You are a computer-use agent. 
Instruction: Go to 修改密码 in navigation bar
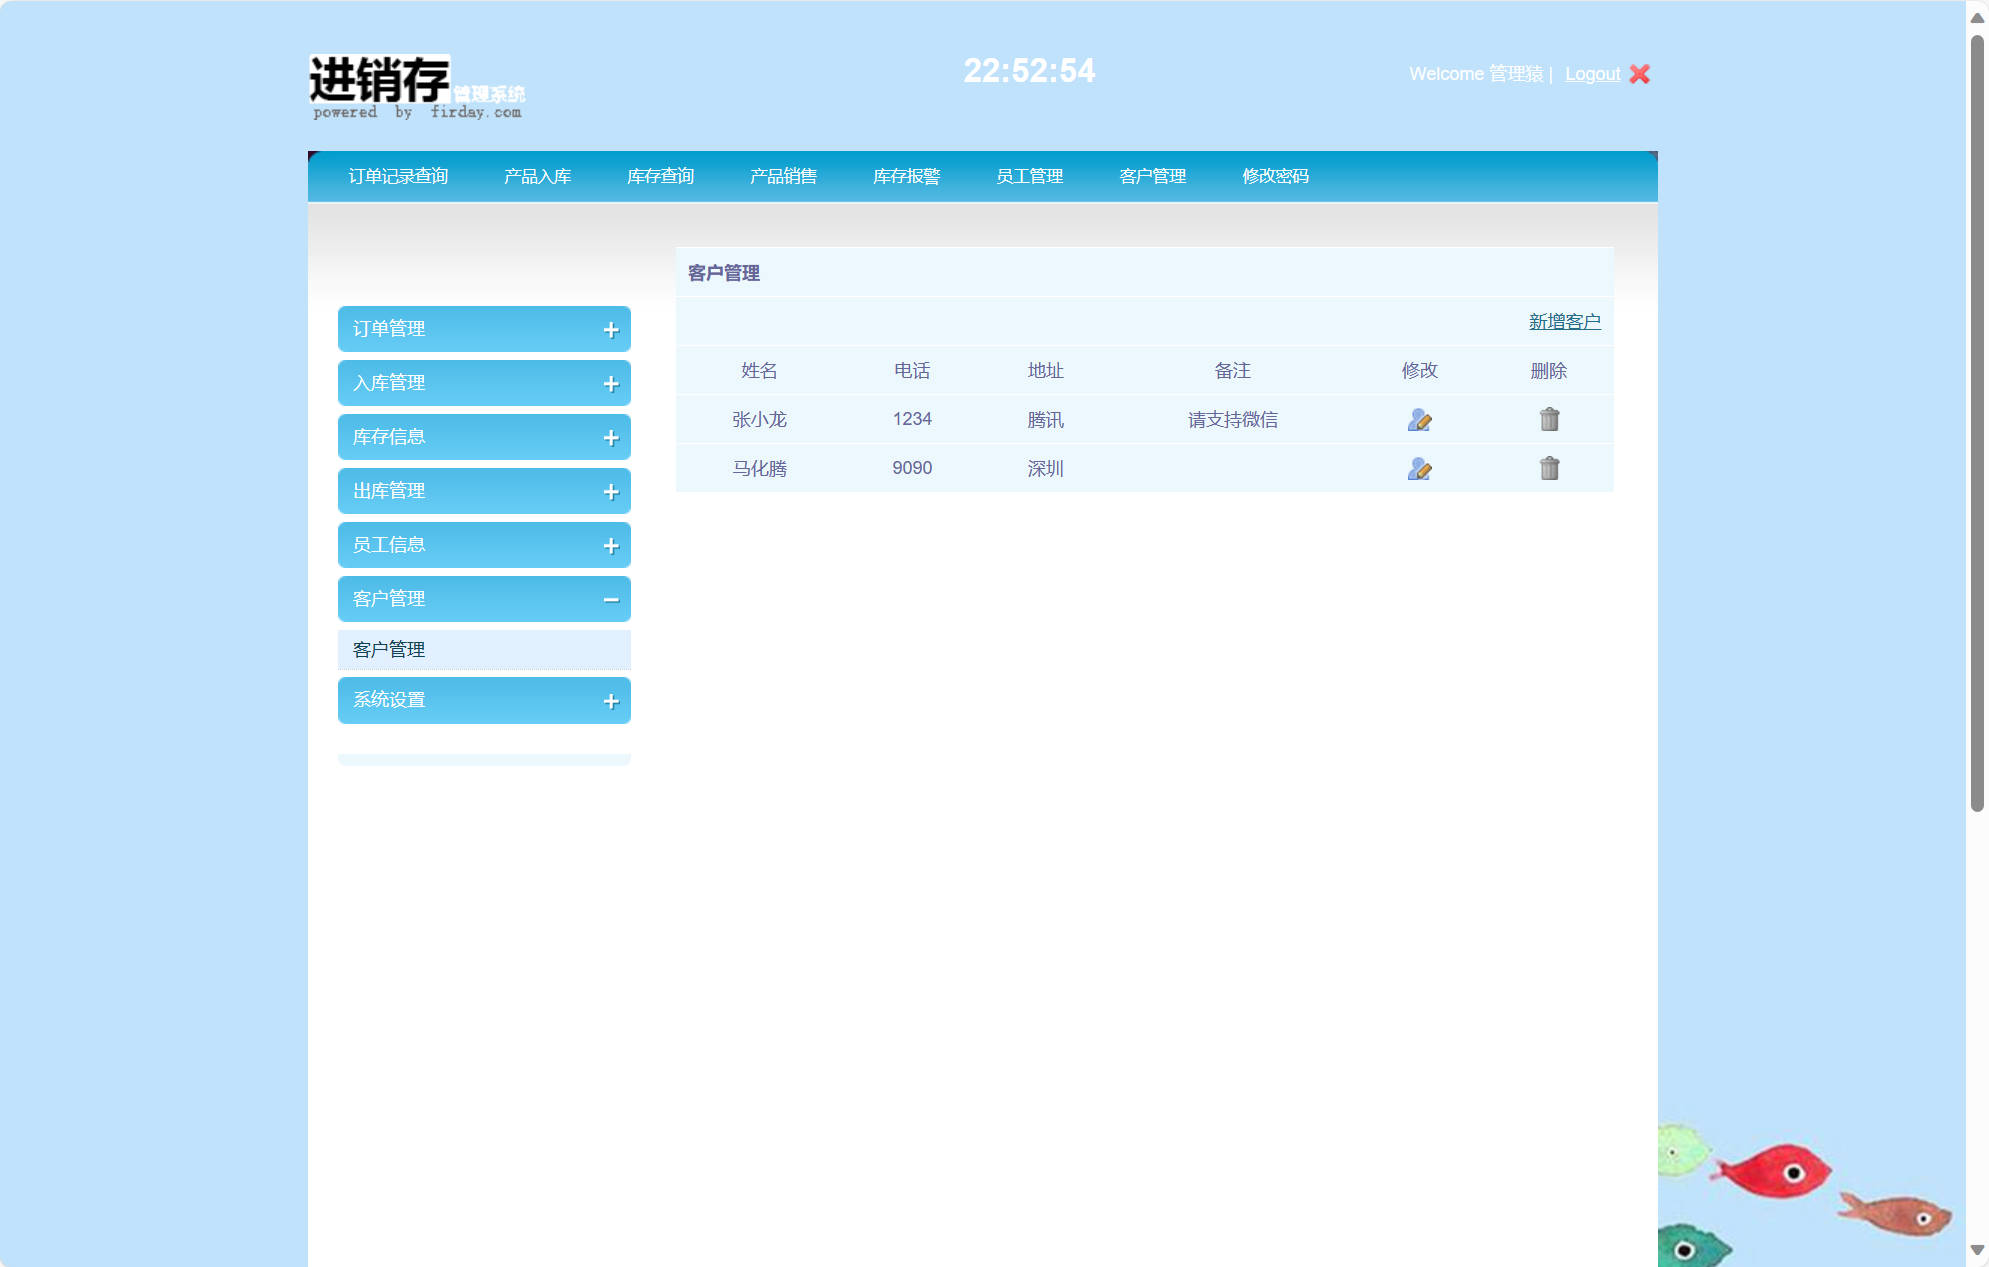pyautogui.click(x=1275, y=176)
